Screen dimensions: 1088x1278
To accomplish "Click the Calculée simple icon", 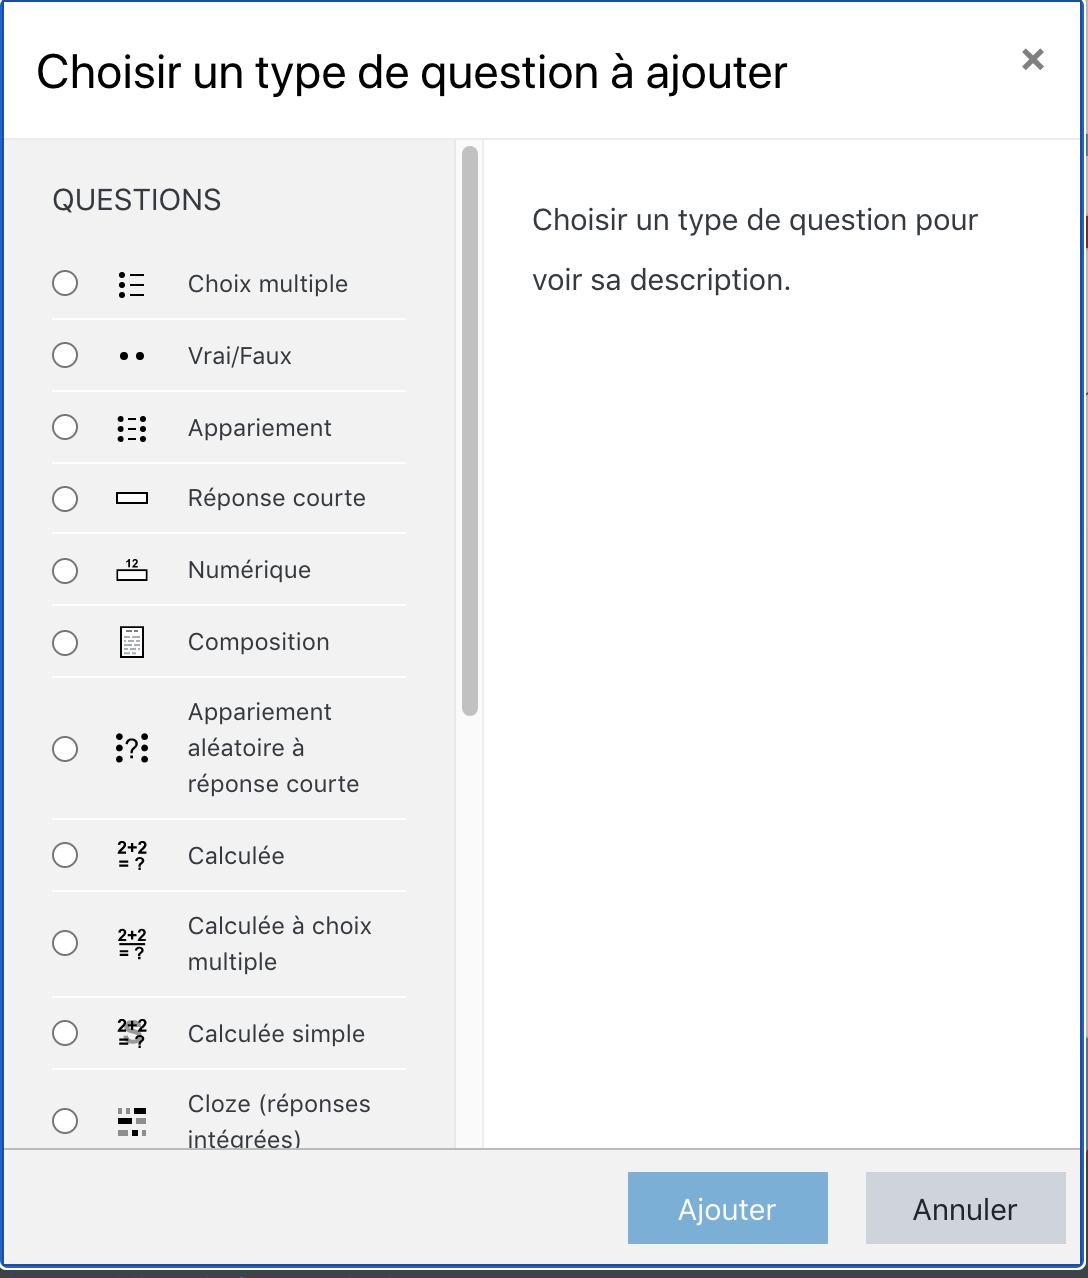I will point(132,1033).
